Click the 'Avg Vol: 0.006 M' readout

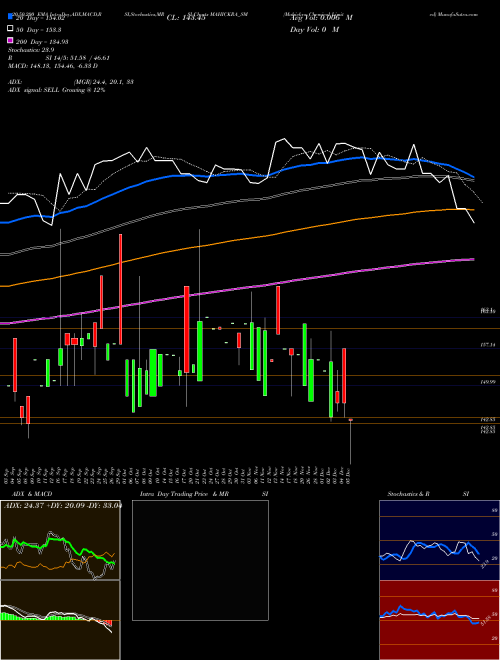(x=321, y=18)
